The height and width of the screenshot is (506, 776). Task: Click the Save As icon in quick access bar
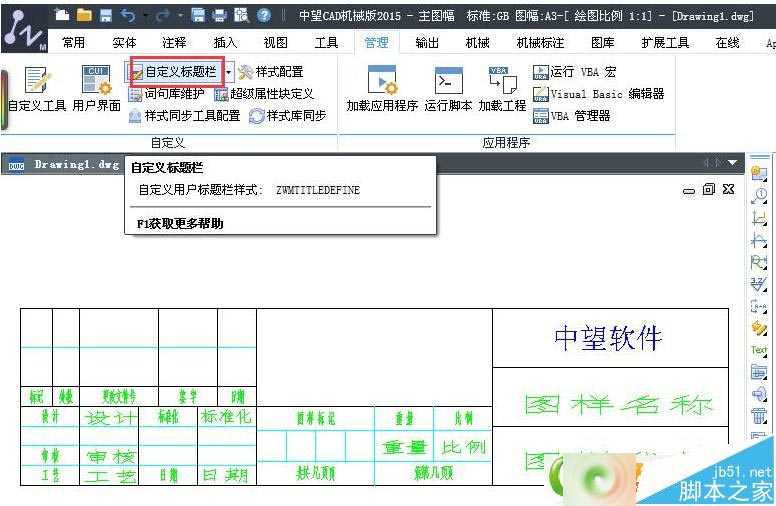198,15
